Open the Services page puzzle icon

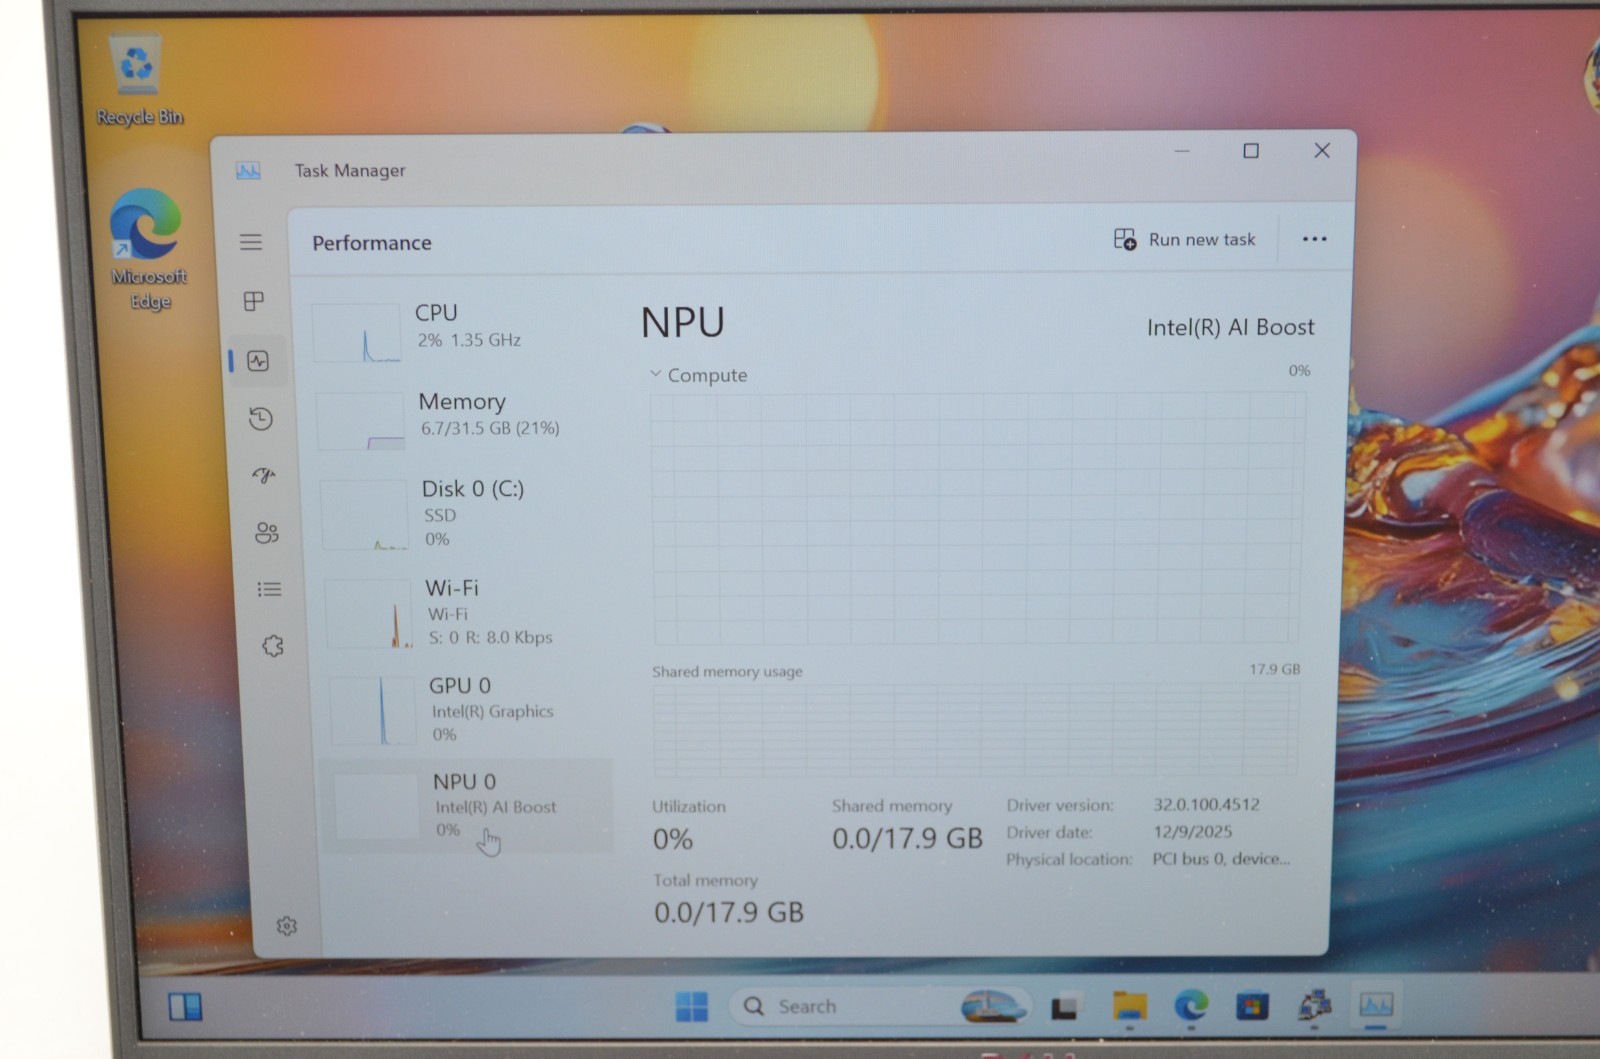click(x=272, y=646)
